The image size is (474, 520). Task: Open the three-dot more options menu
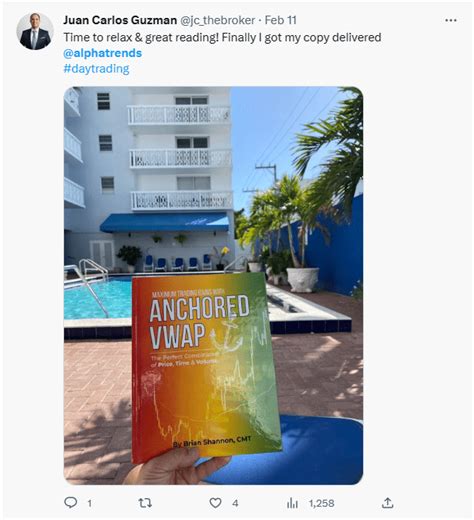451,20
